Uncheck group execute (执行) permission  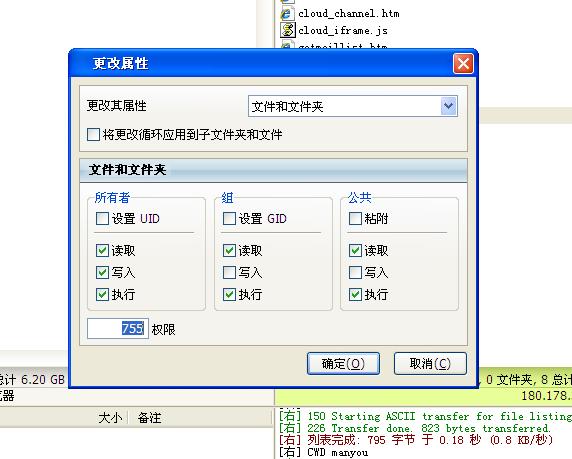229,294
